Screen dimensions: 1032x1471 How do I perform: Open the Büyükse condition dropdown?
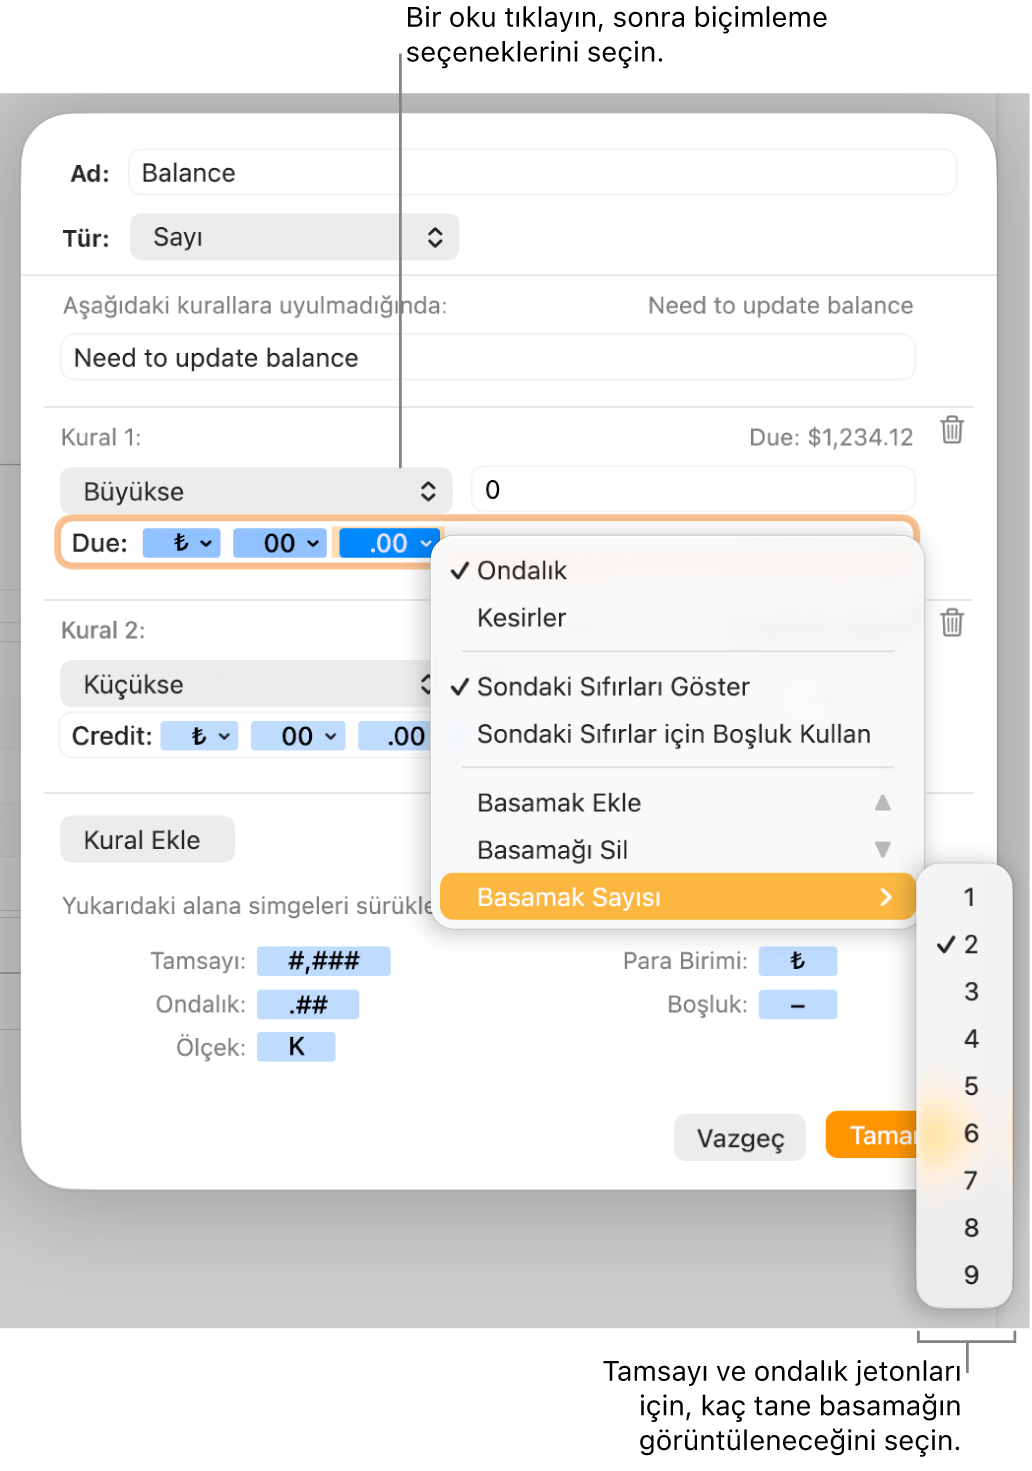coord(256,491)
